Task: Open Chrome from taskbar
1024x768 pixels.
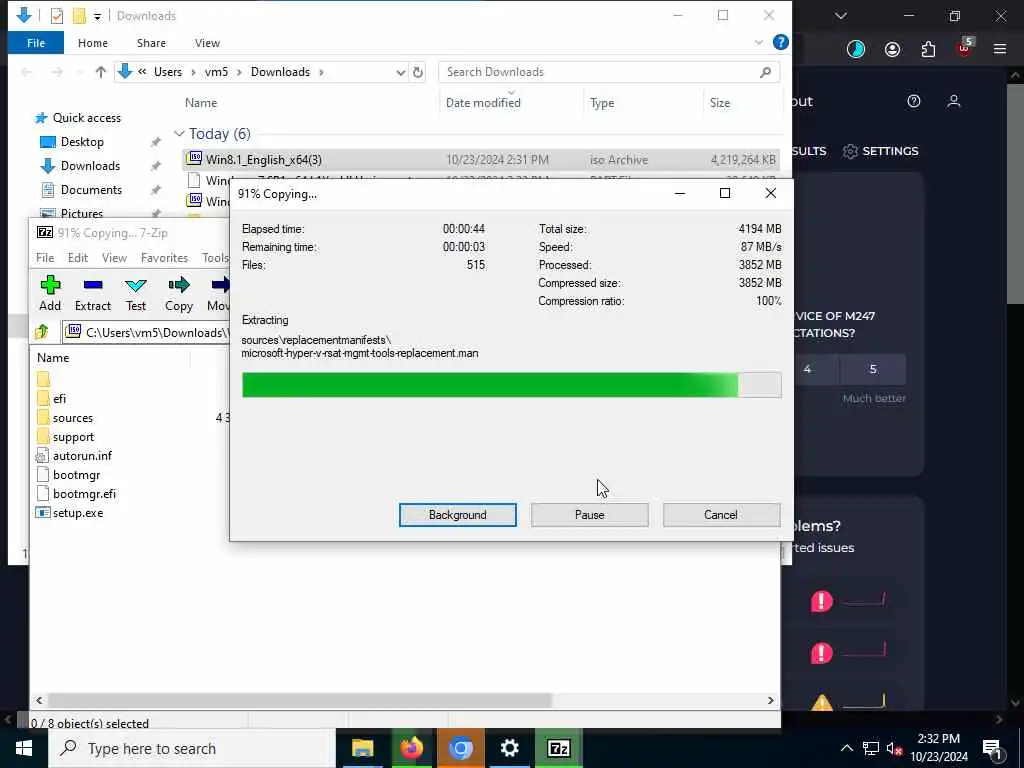Action: 460,748
